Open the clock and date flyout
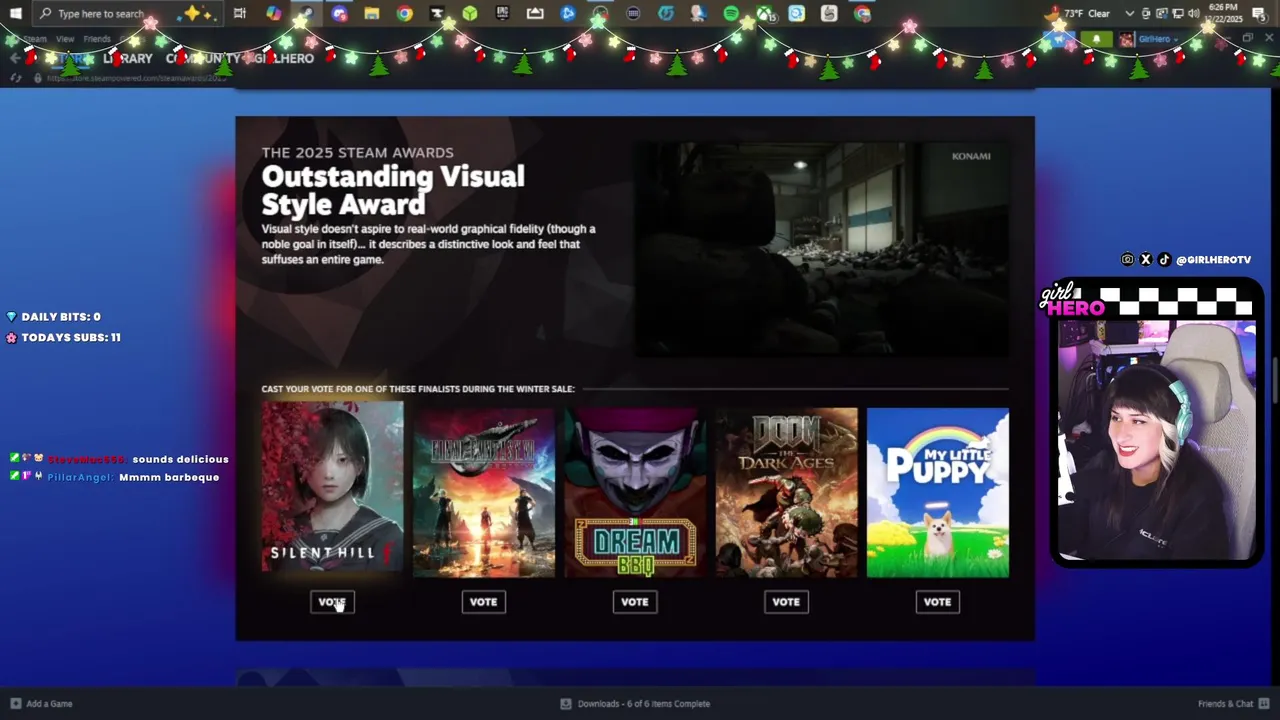This screenshot has width=1280, height=720. 1224,13
